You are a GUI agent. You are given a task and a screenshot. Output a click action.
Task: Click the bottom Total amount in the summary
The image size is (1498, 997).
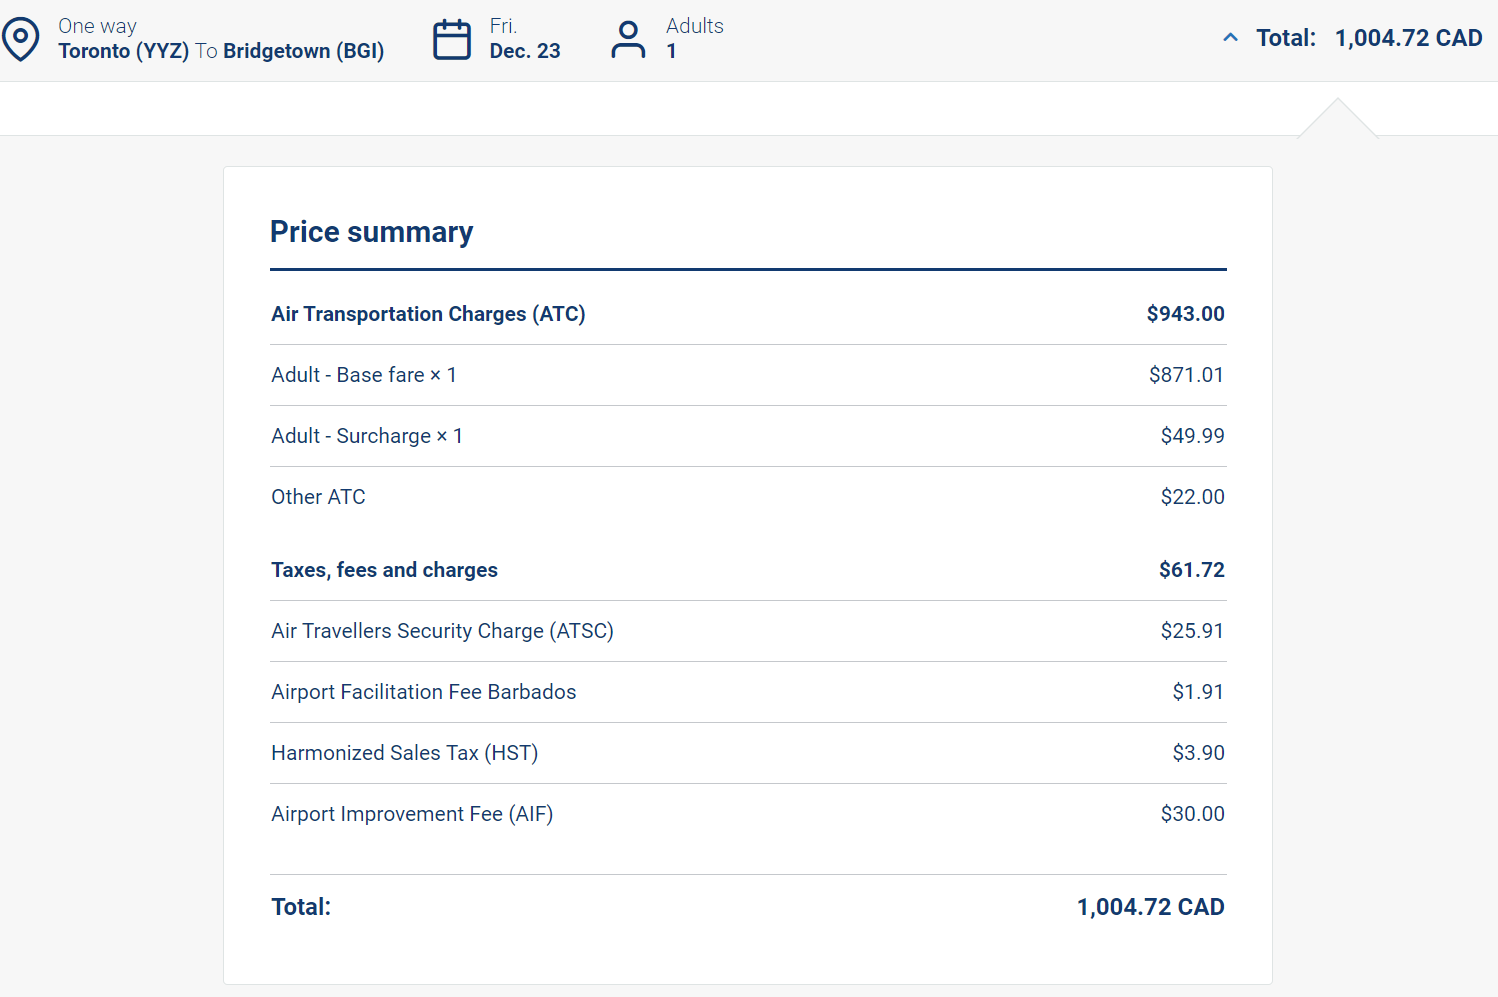pos(1150,907)
